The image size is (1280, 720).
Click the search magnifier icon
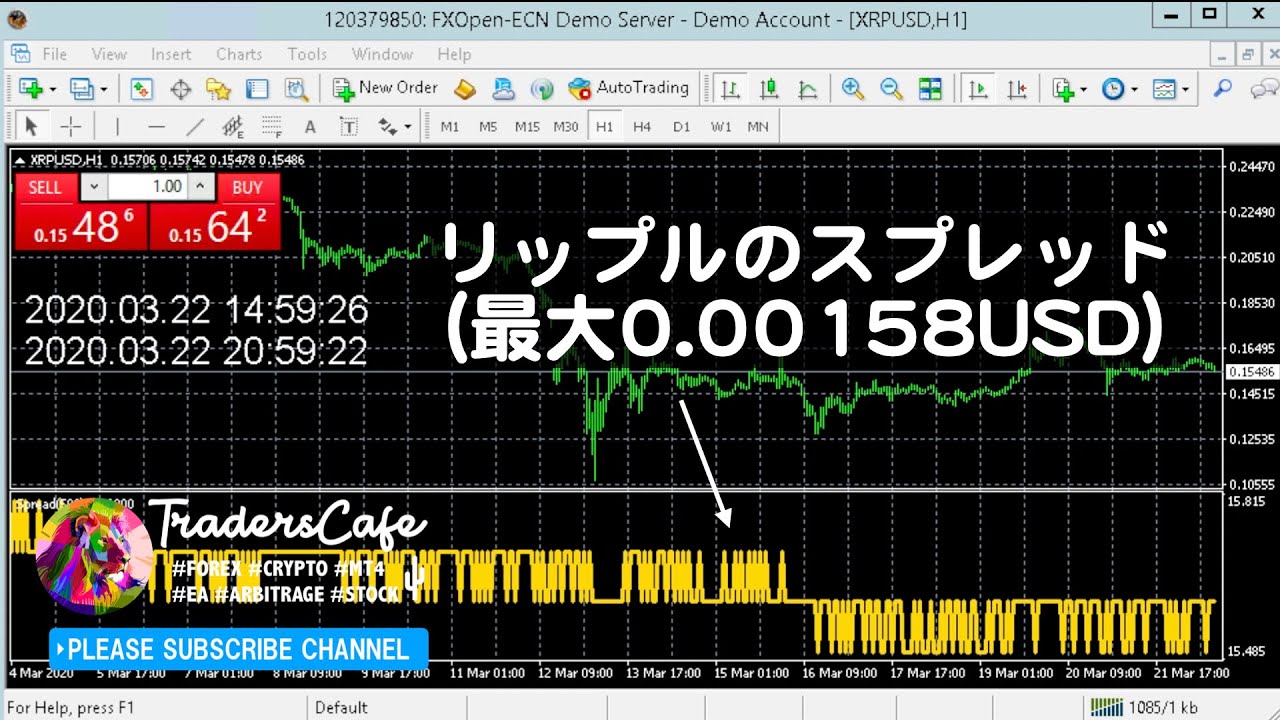pos(1222,89)
